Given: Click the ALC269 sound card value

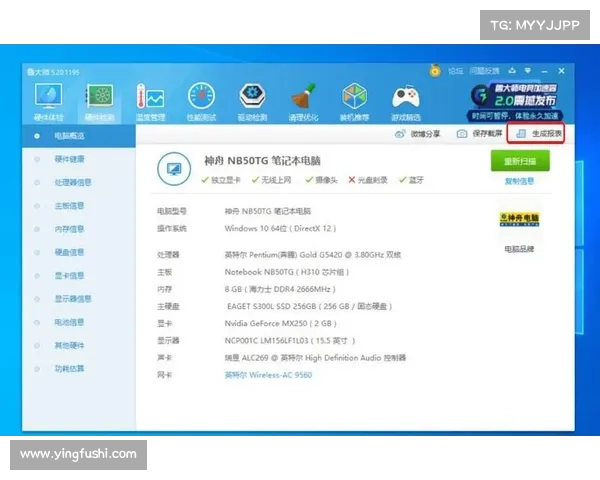Looking at the screenshot, I should (x=315, y=358).
